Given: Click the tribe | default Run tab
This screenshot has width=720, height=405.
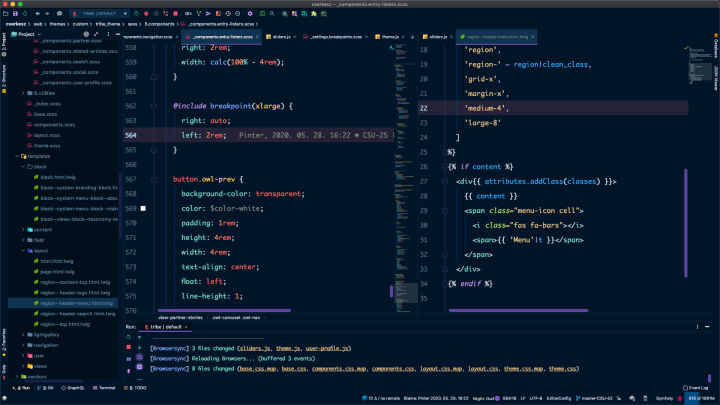Looking at the screenshot, I should [x=166, y=327].
